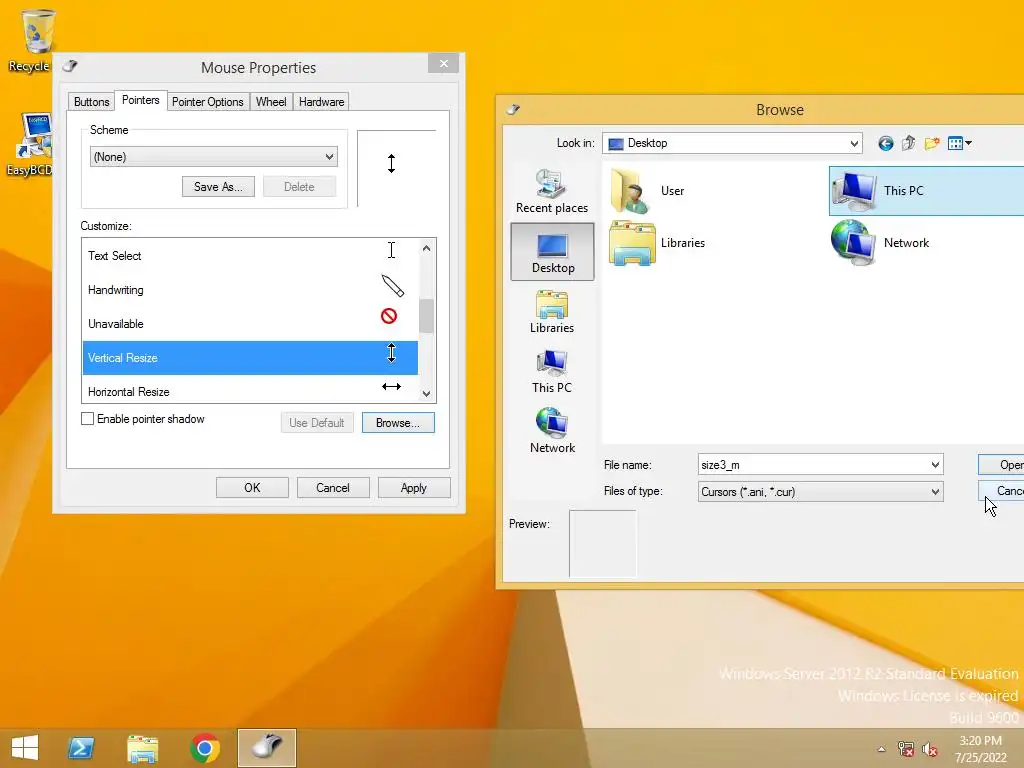Click the network status tray icon
The height and width of the screenshot is (768, 1024).
[906, 749]
